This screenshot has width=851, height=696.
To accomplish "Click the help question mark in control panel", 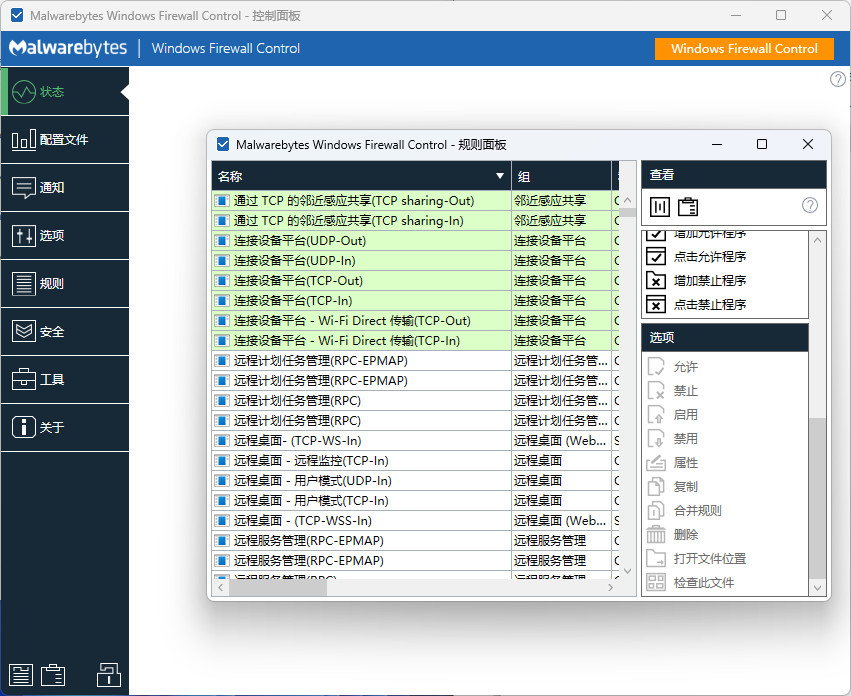I will [838, 79].
